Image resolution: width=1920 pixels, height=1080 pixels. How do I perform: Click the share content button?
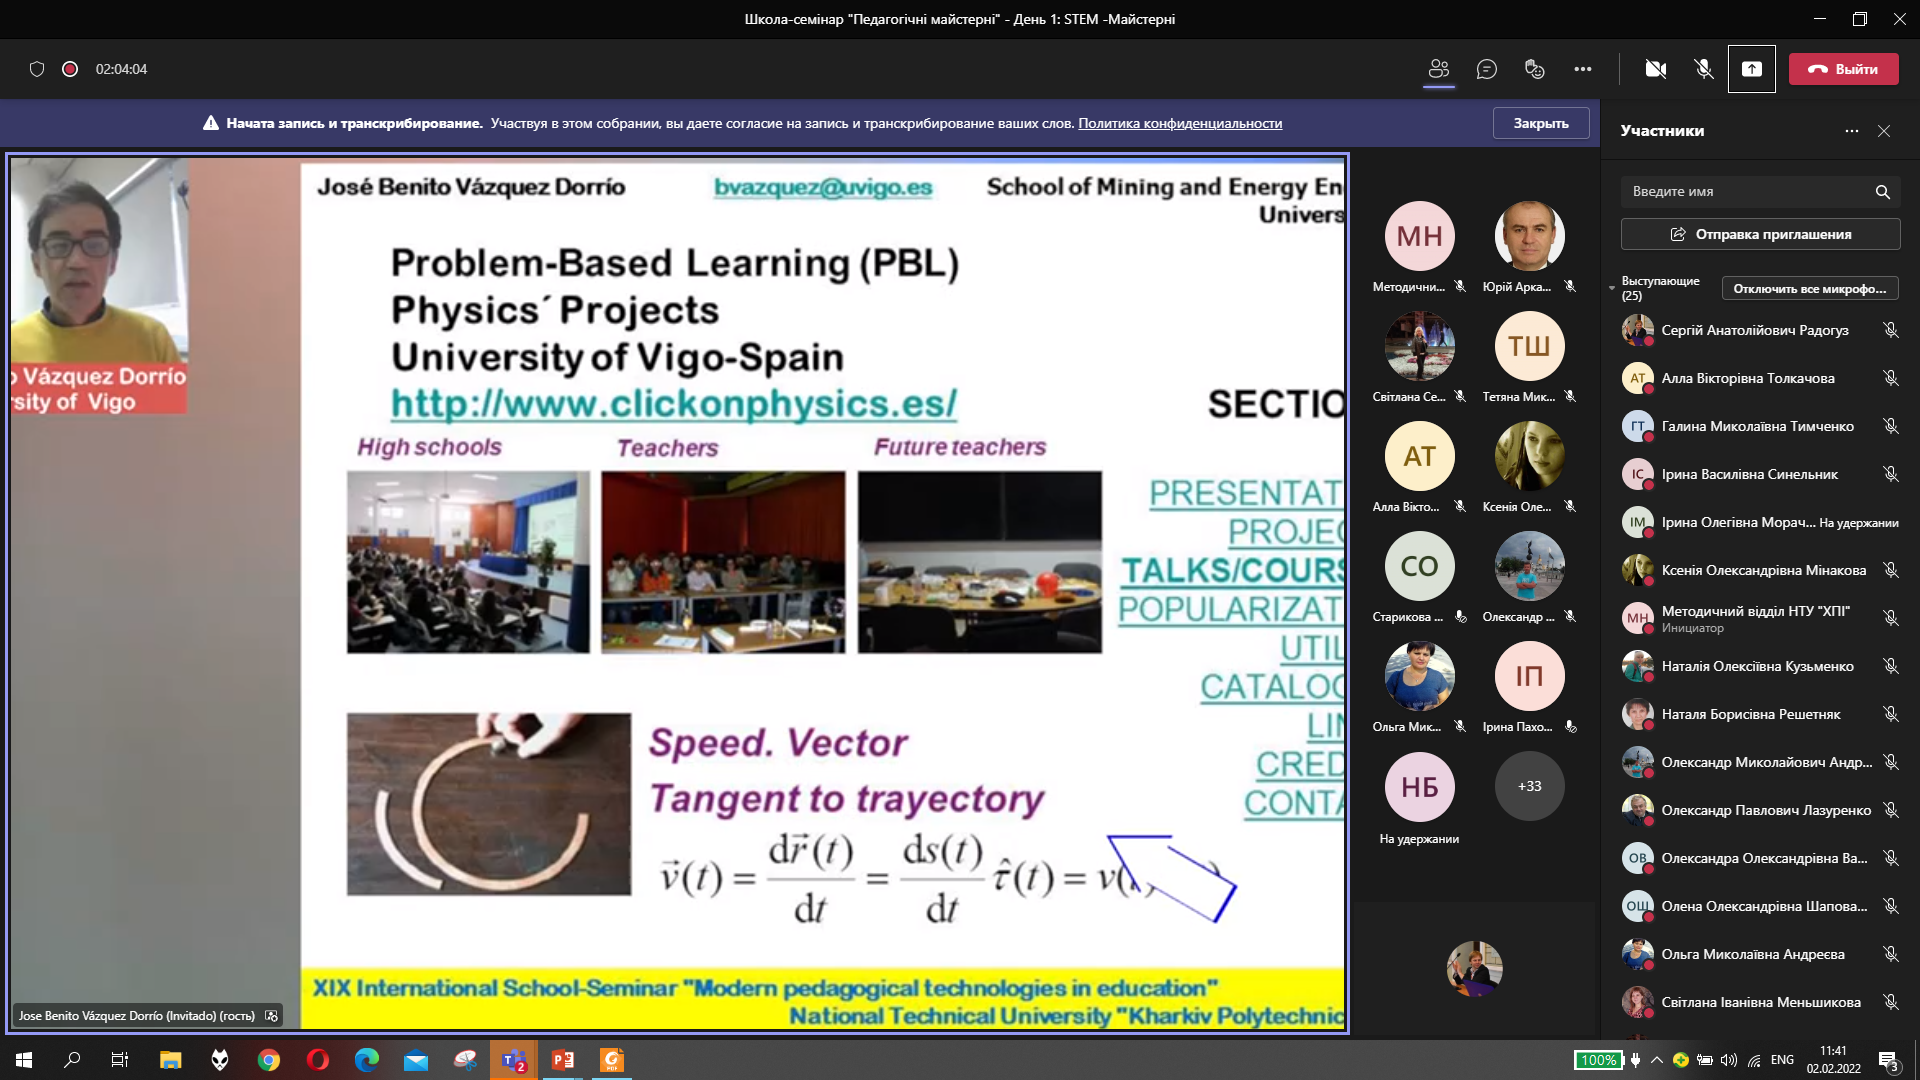point(1752,69)
